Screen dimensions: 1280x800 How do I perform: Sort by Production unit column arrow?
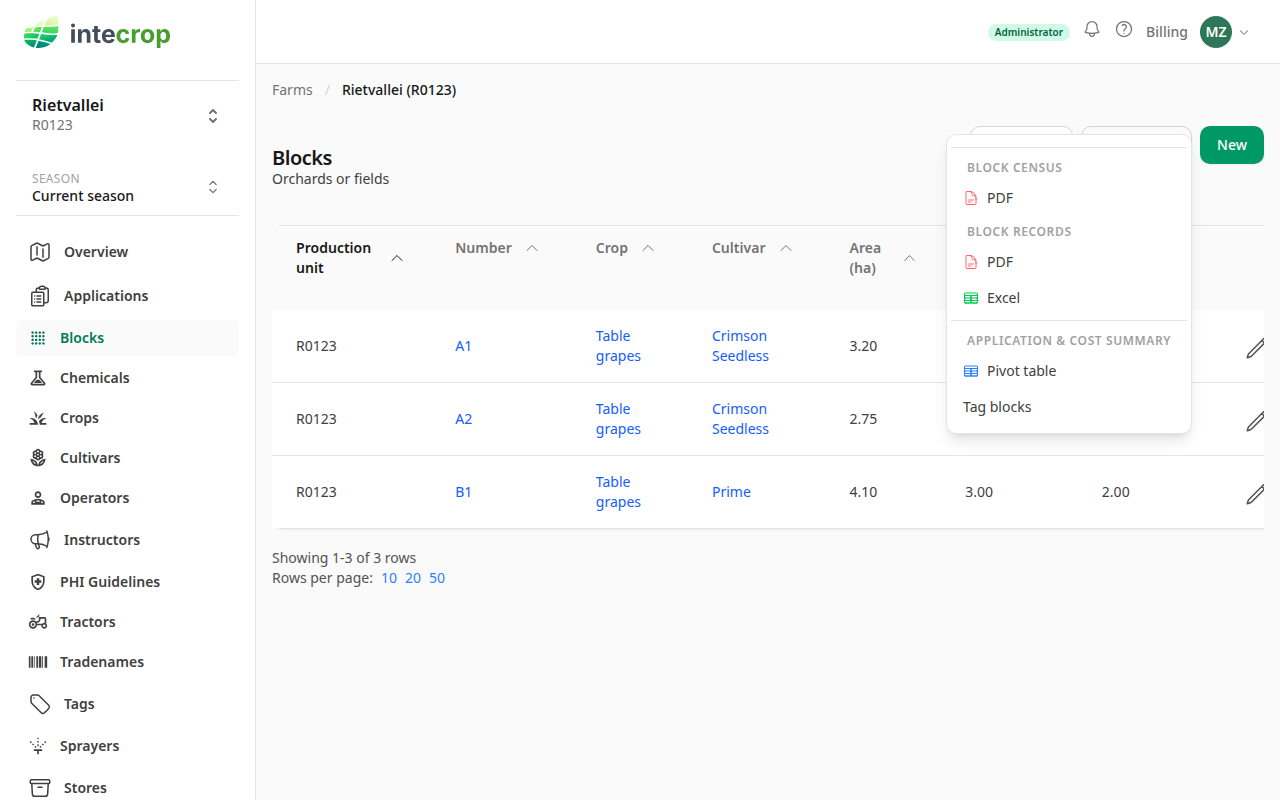pyautogui.click(x=397, y=258)
